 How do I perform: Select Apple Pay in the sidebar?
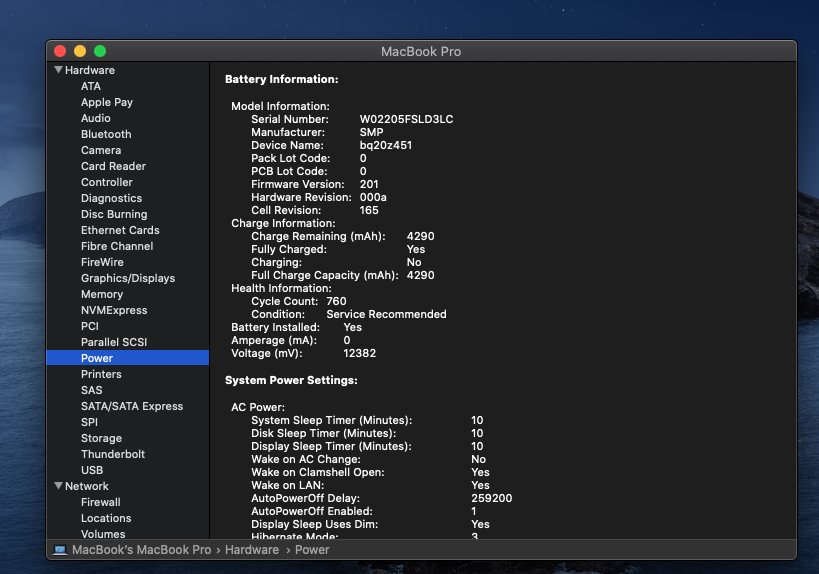coord(107,102)
